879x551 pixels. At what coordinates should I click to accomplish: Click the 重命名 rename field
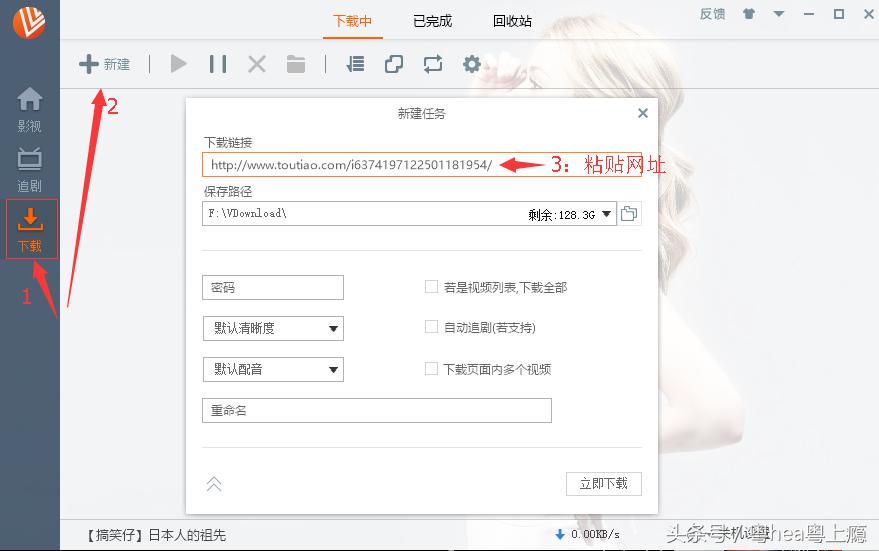pyautogui.click(x=377, y=410)
